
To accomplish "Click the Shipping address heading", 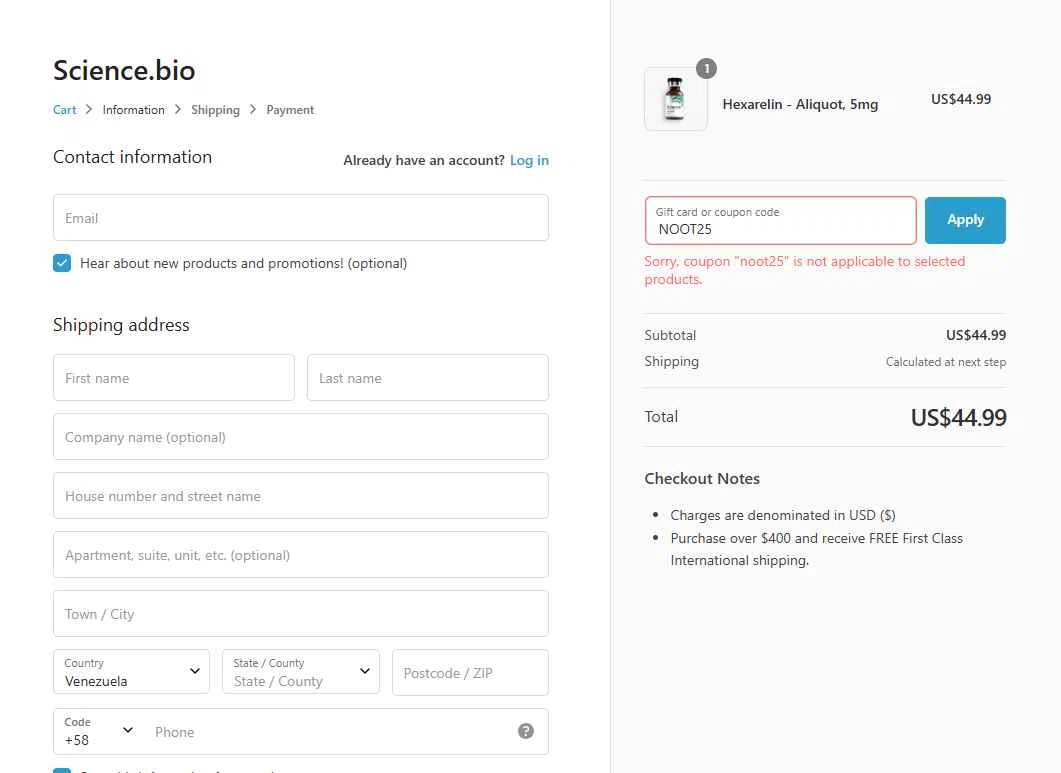I will coord(121,325).
